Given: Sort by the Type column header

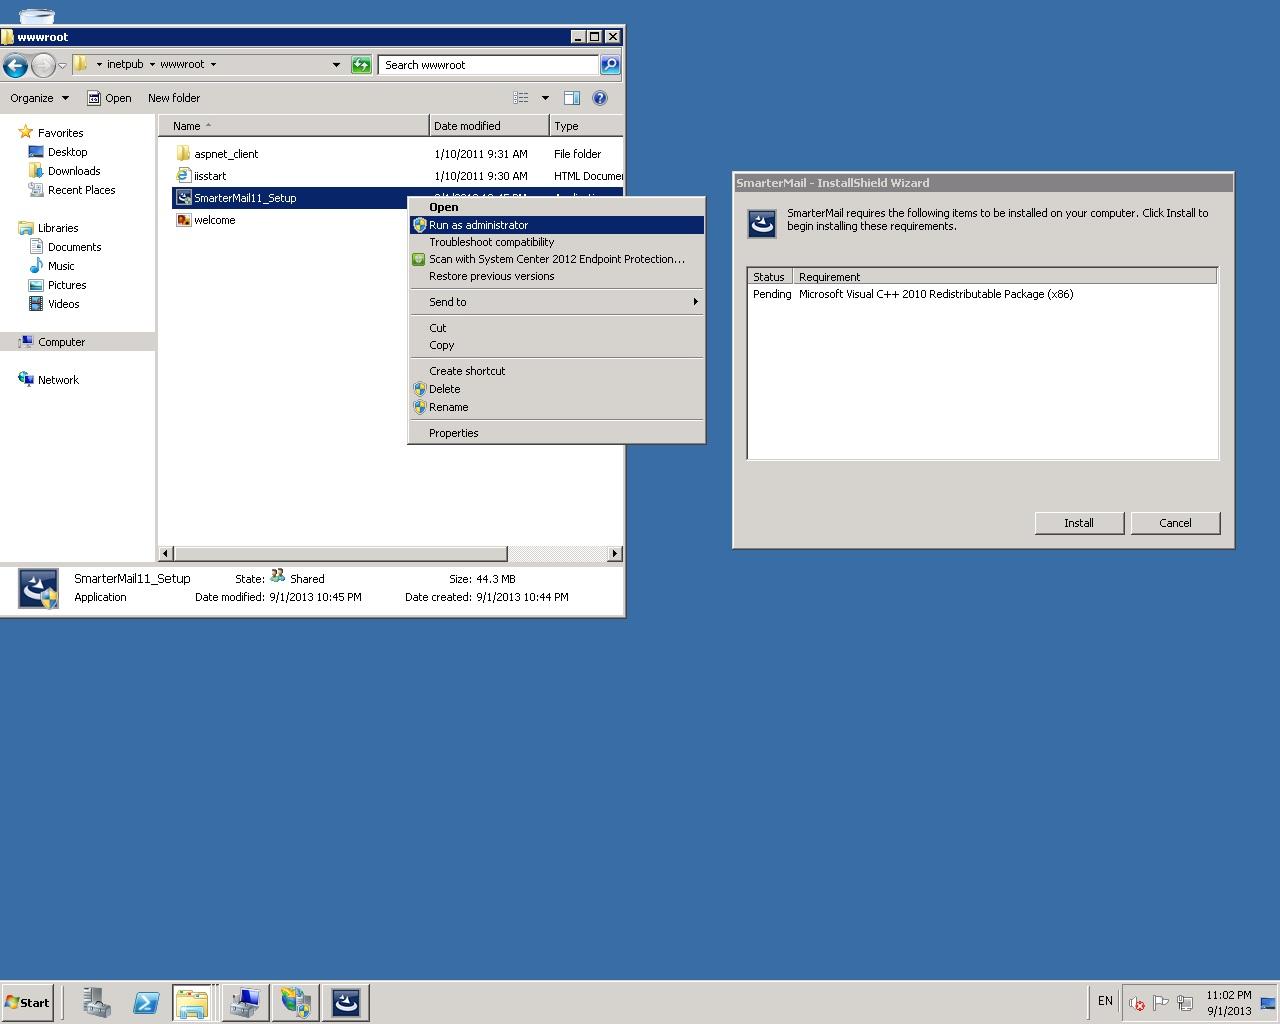Looking at the screenshot, I should [x=586, y=126].
